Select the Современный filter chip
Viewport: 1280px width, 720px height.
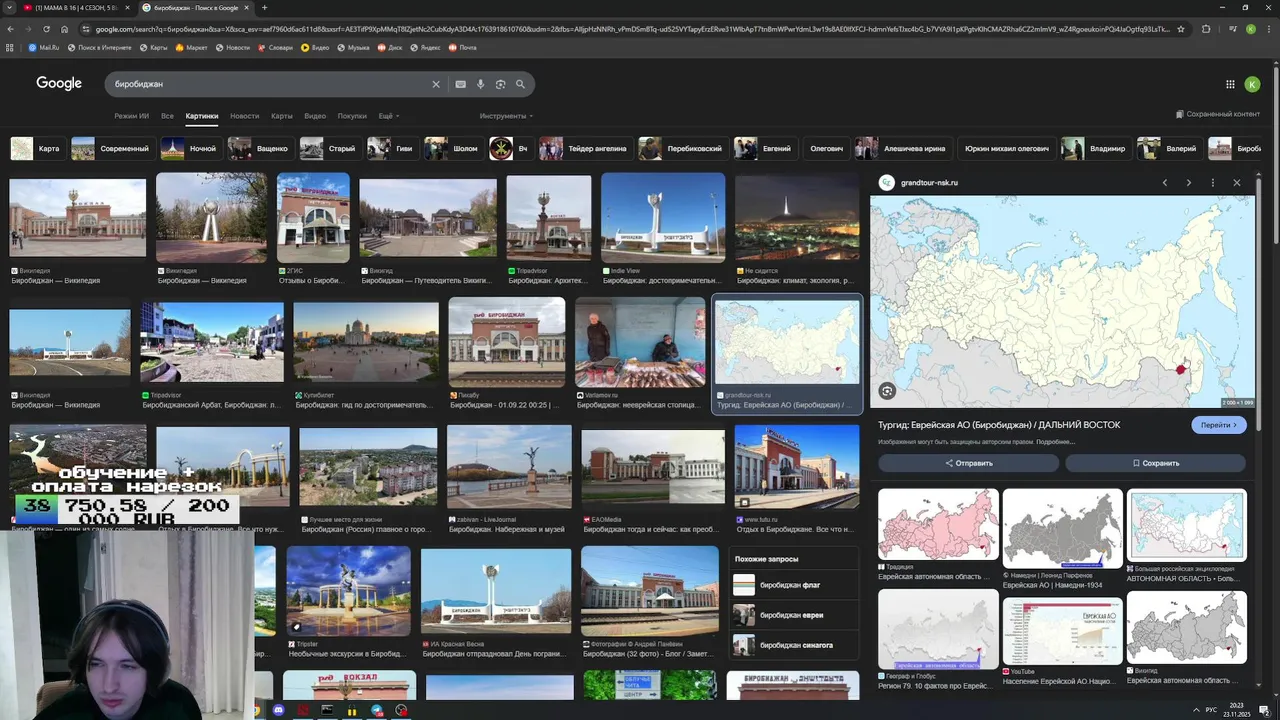[112, 148]
